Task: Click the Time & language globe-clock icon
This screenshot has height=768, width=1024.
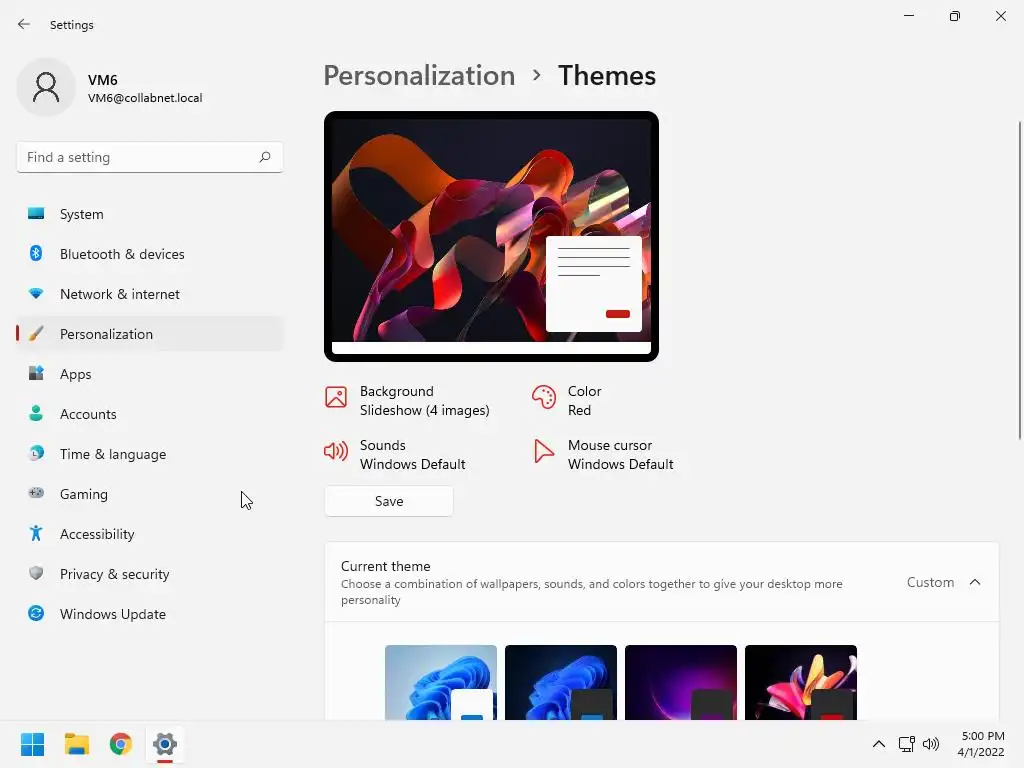Action: click(36, 453)
